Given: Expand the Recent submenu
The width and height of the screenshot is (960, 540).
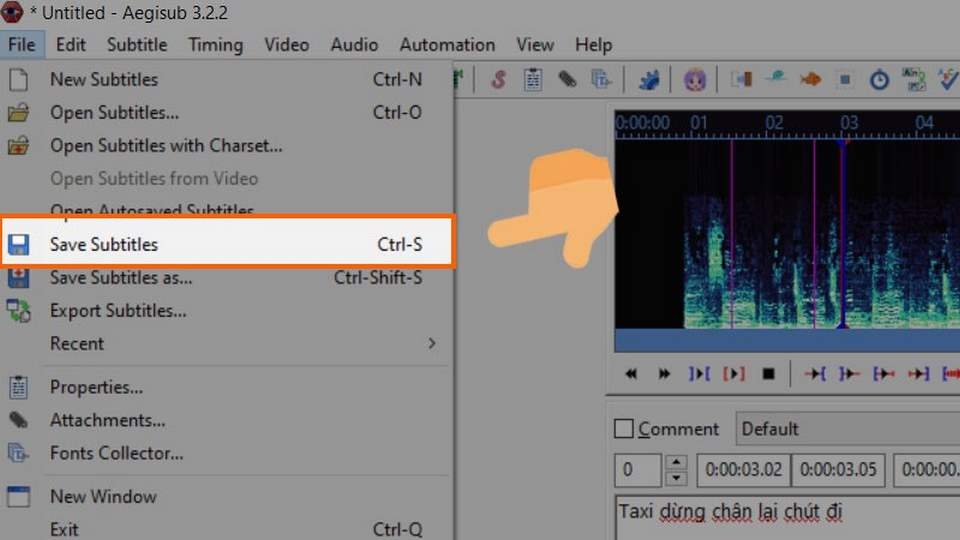Looking at the screenshot, I should (x=227, y=343).
